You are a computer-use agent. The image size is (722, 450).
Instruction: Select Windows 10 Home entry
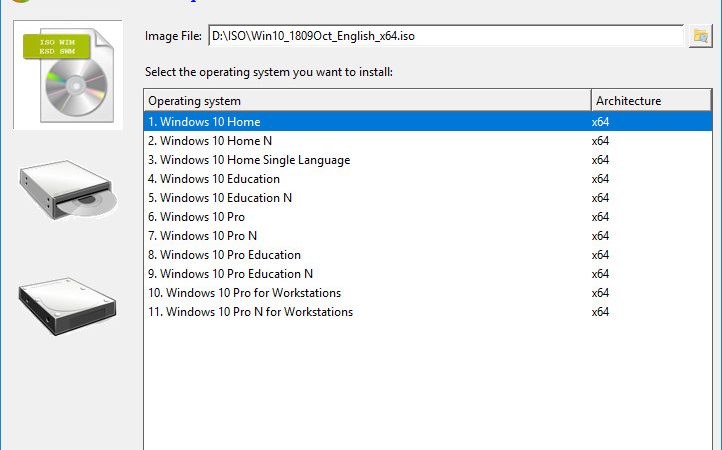(428, 122)
